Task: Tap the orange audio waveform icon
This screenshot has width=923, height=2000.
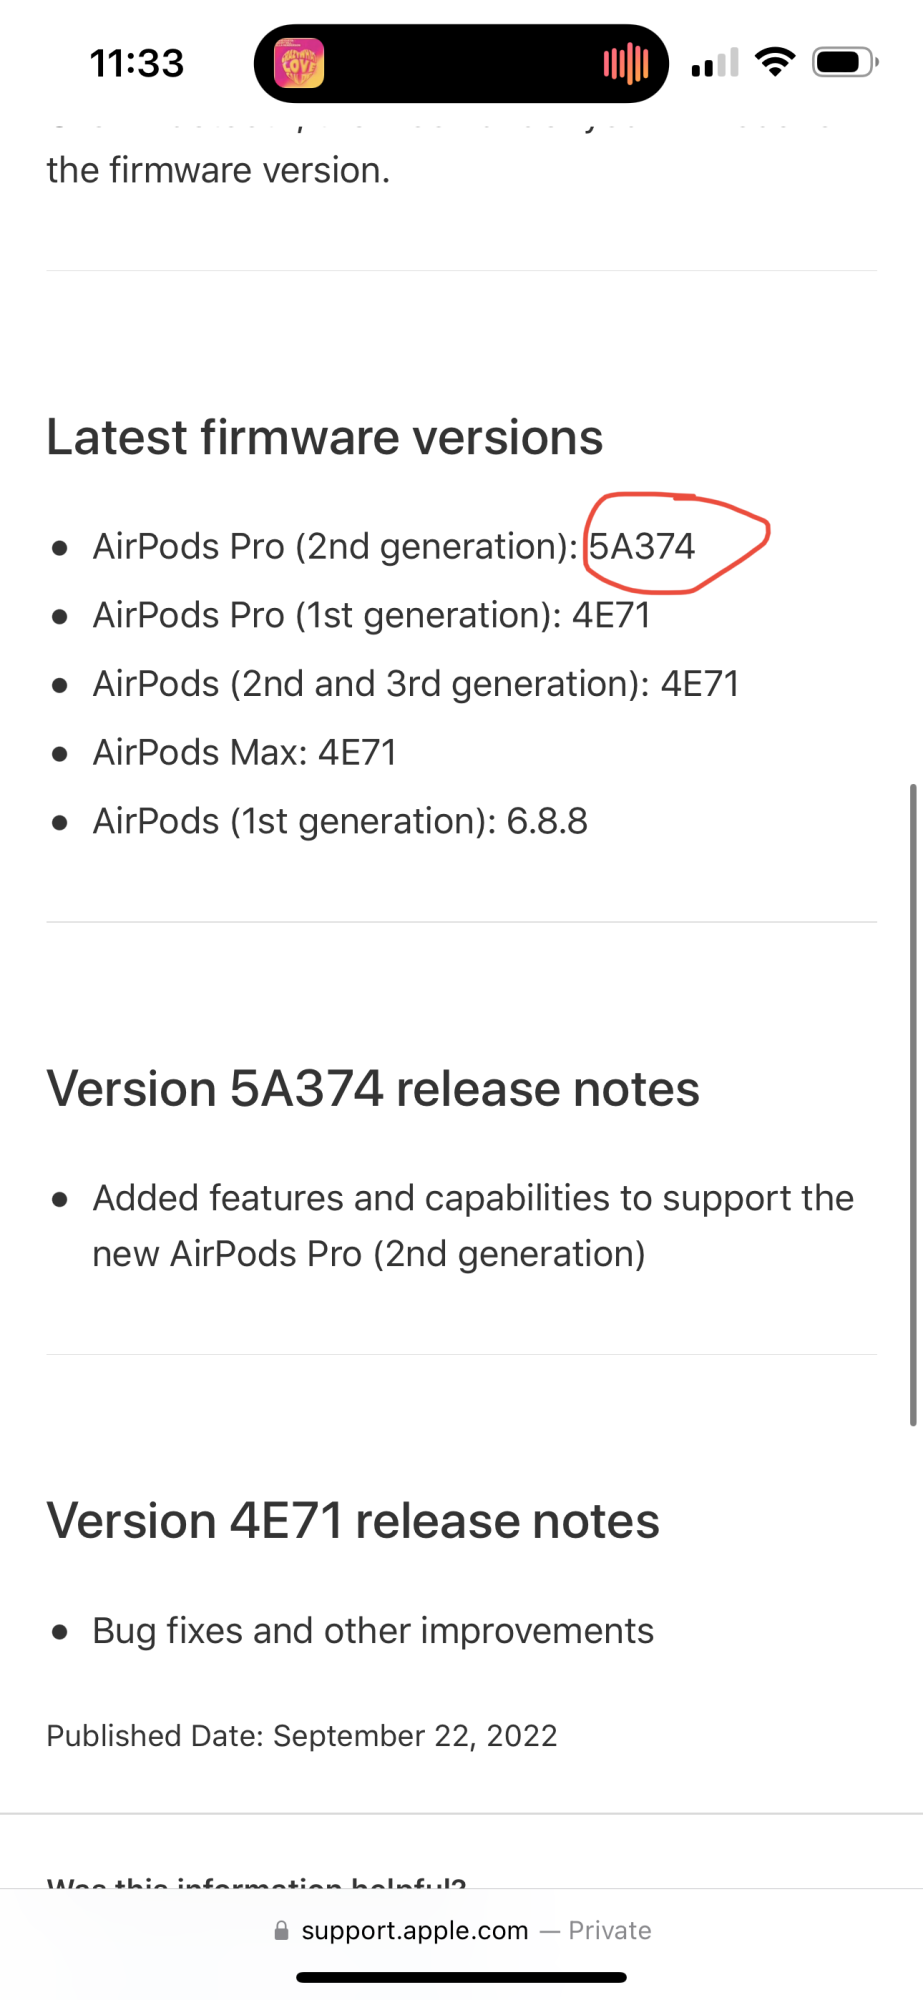Action: point(626,64)
